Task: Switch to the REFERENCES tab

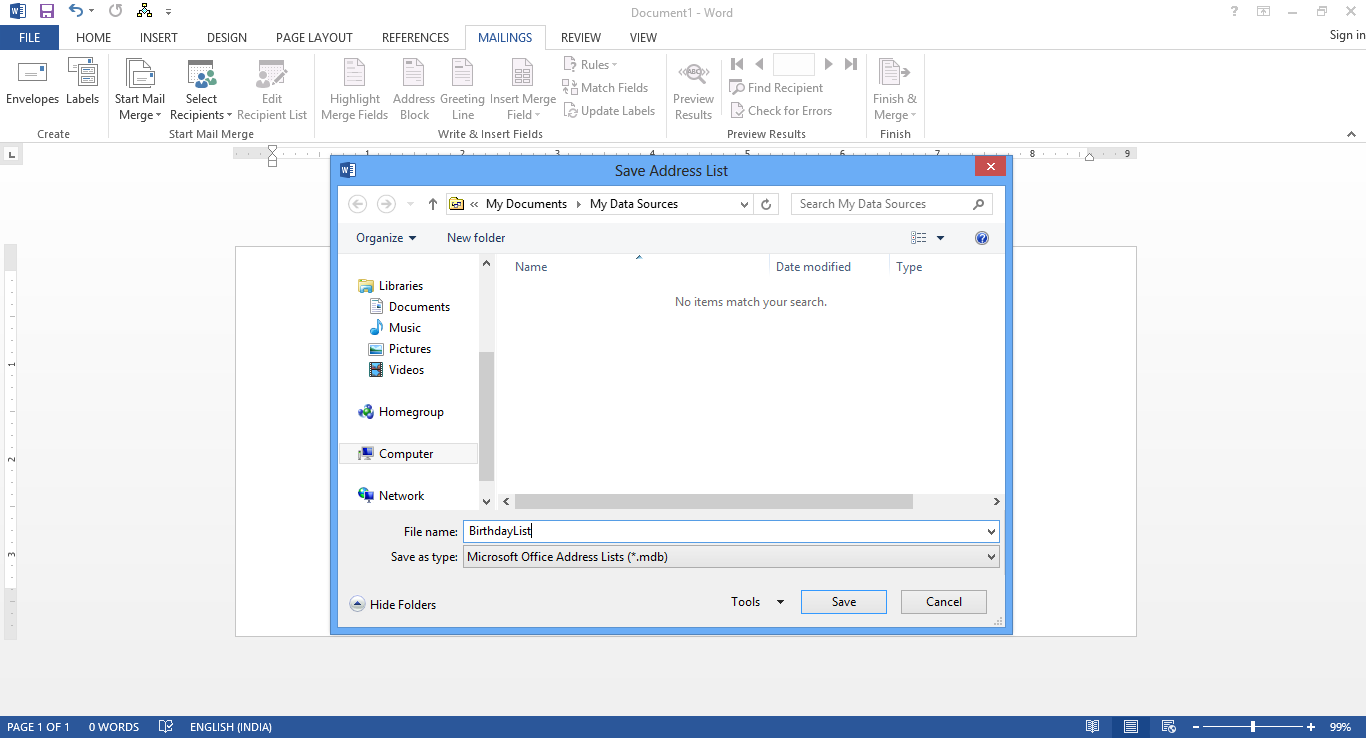Action: coord(415,38)
